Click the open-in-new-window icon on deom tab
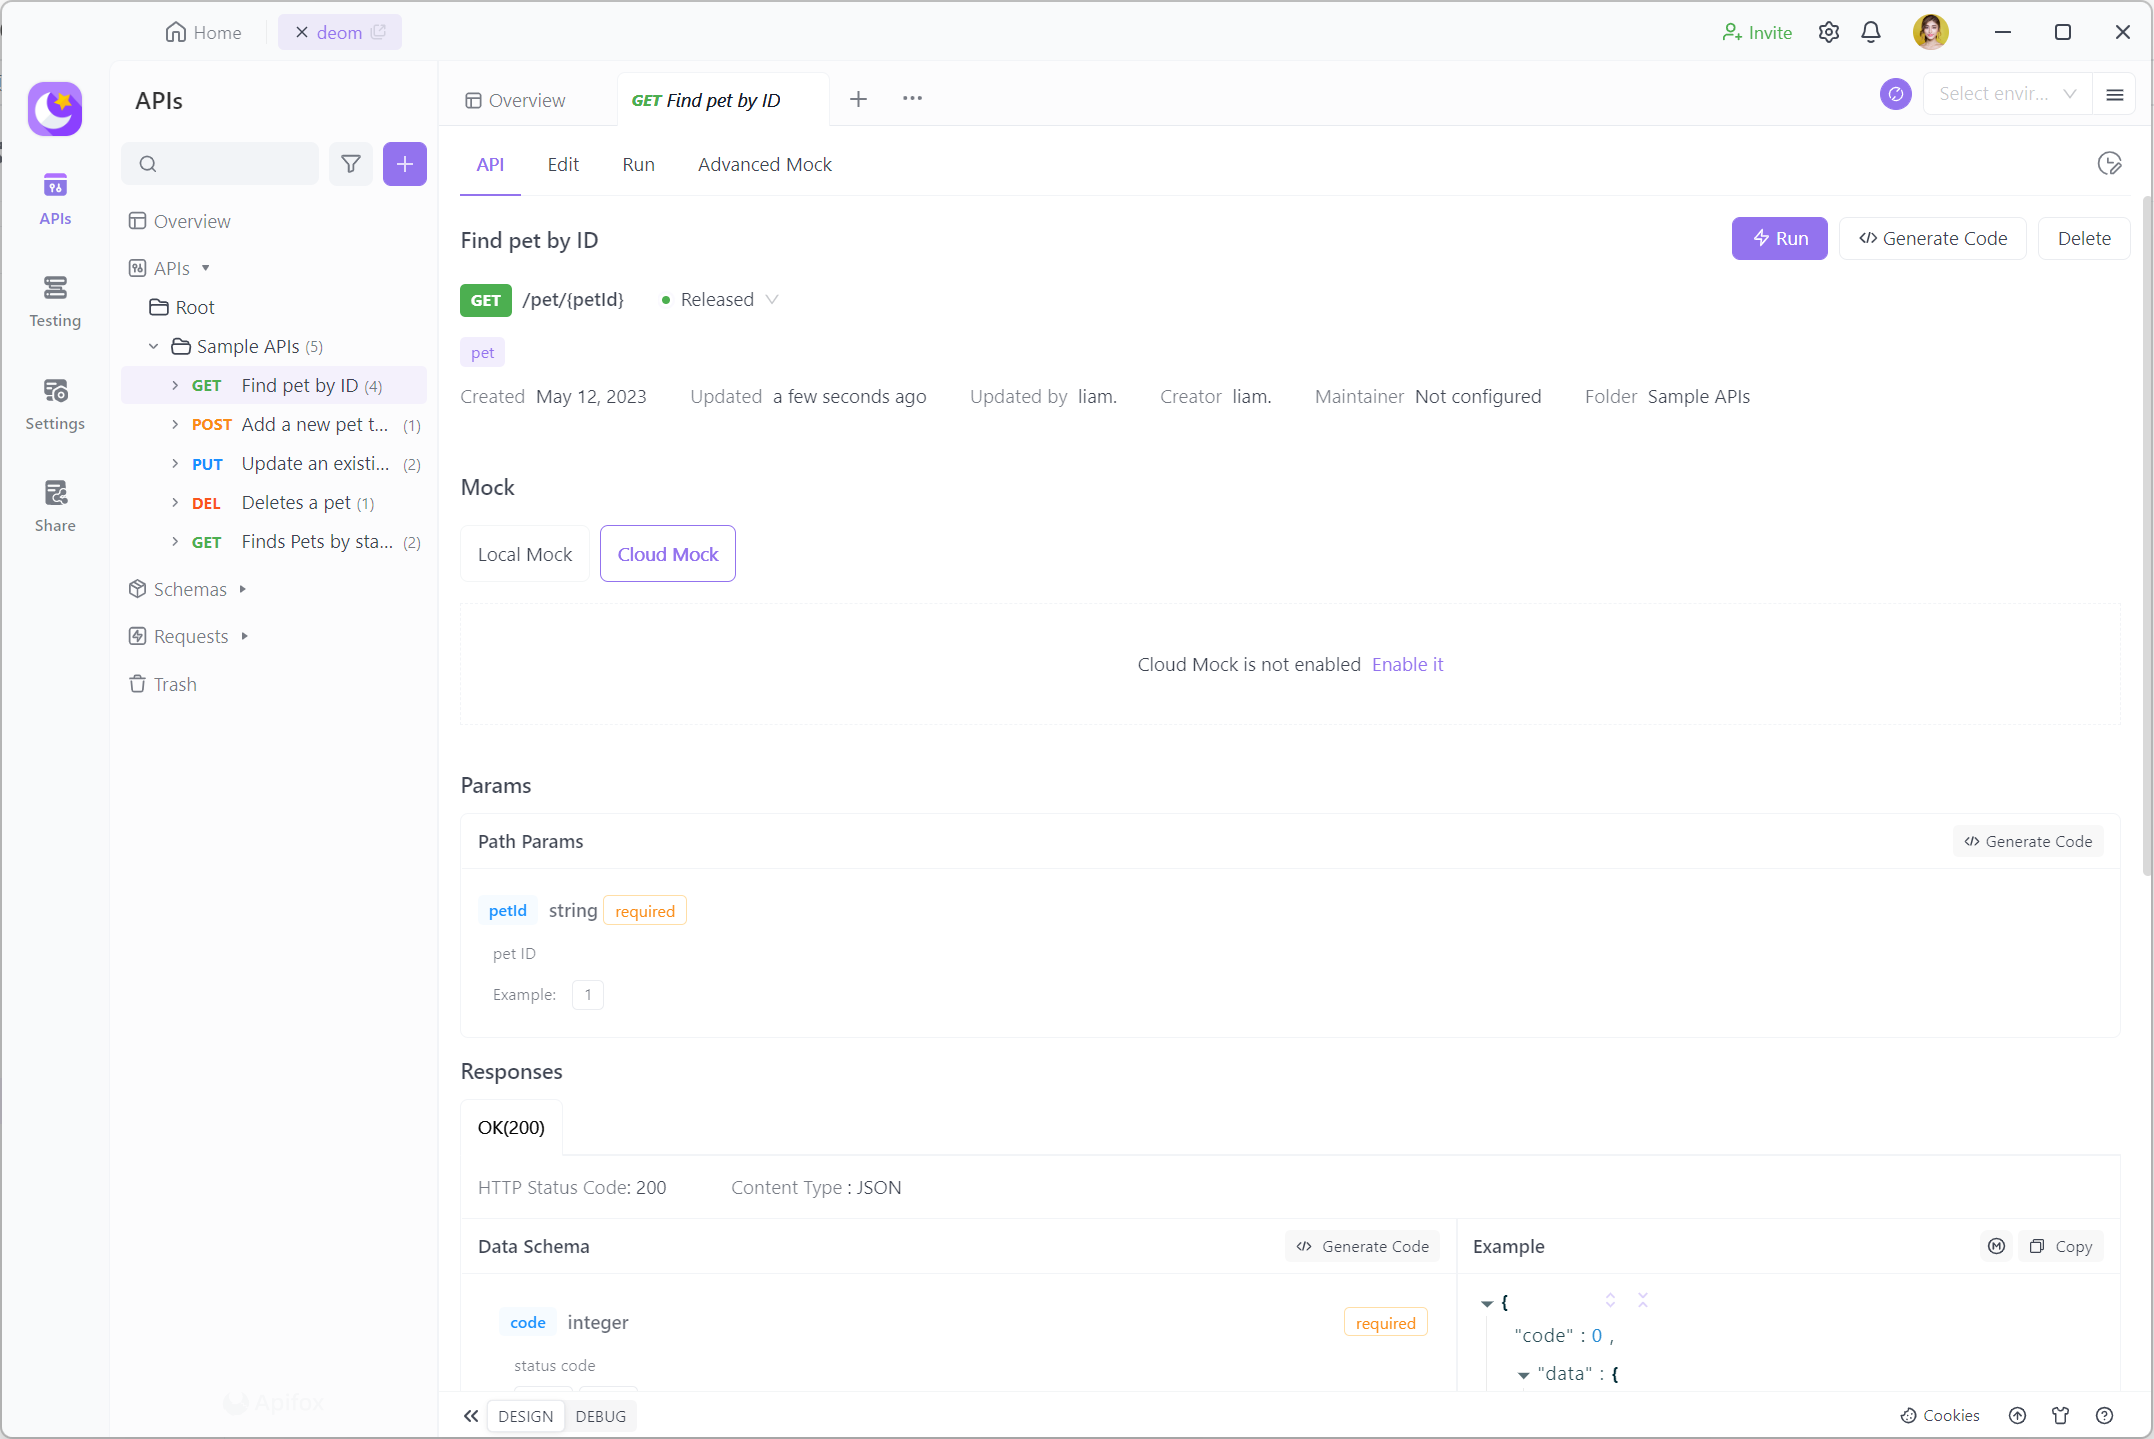The image size is (2154, 1439). coord(379,32)
